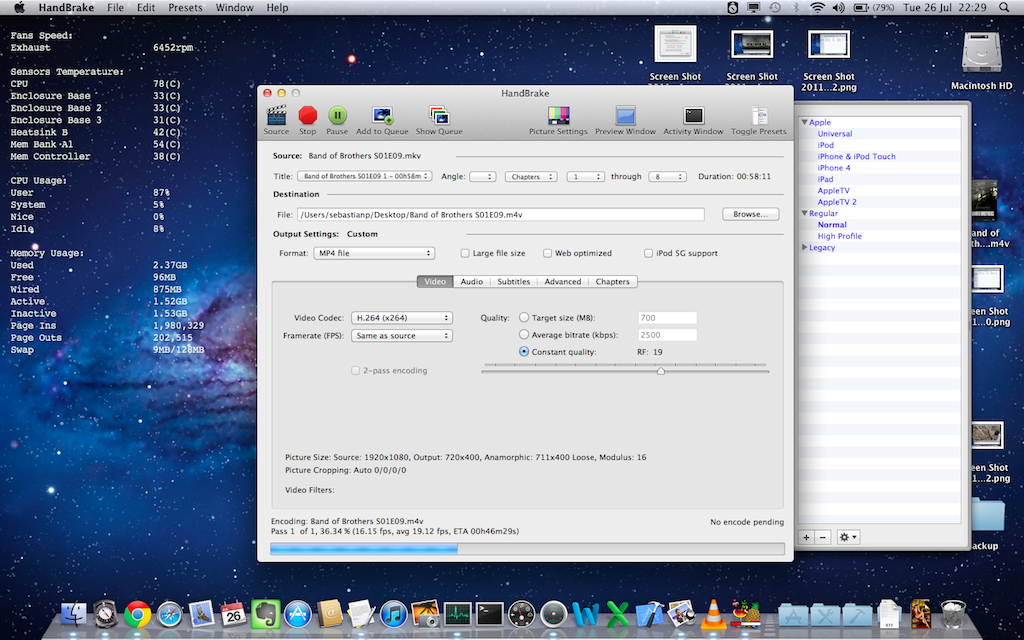
Task: Click the Source clapperboard icon
Action: tap(276, 115)
